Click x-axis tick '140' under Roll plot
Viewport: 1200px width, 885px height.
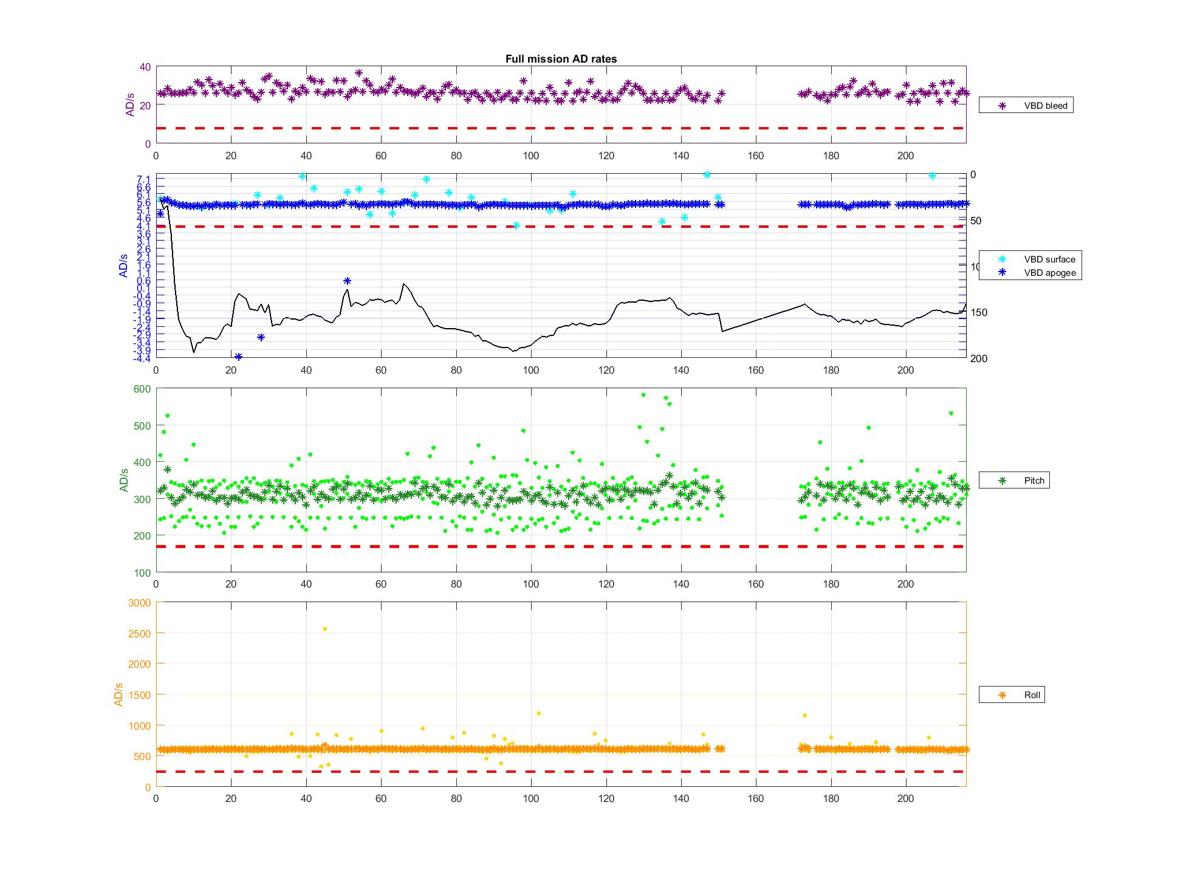681,798
